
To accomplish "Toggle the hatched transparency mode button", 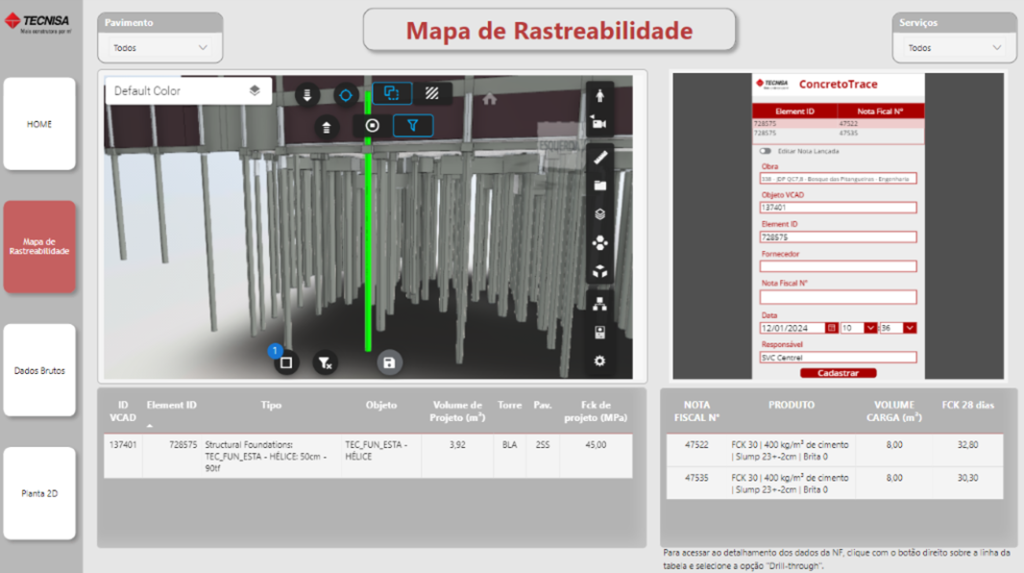I will point(433,93).
